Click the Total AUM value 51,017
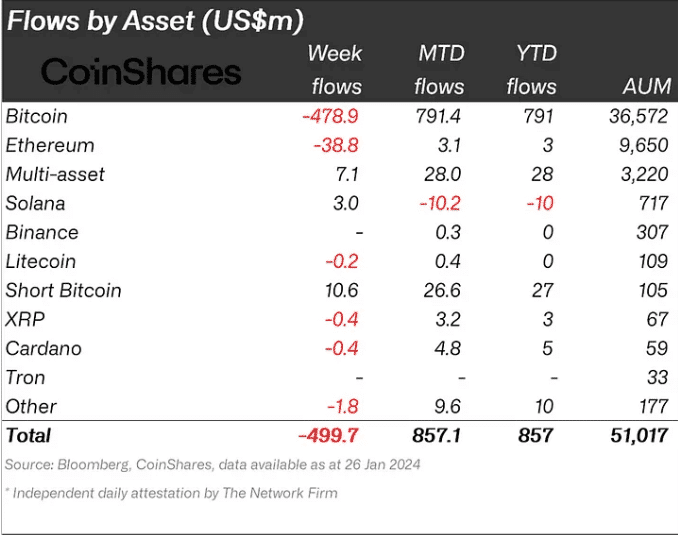 pos(638,435)
